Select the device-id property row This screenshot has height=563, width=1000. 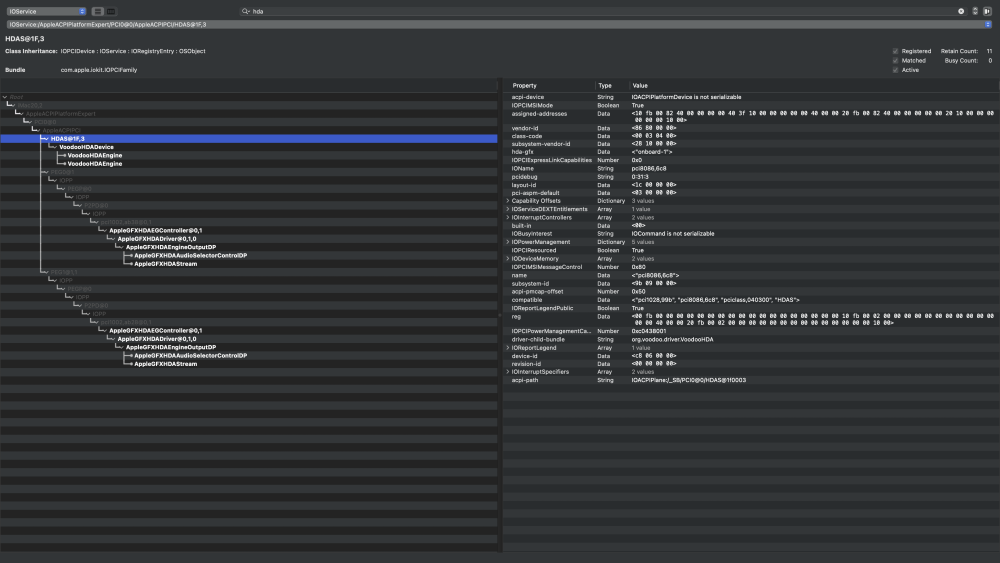(752, 356)
